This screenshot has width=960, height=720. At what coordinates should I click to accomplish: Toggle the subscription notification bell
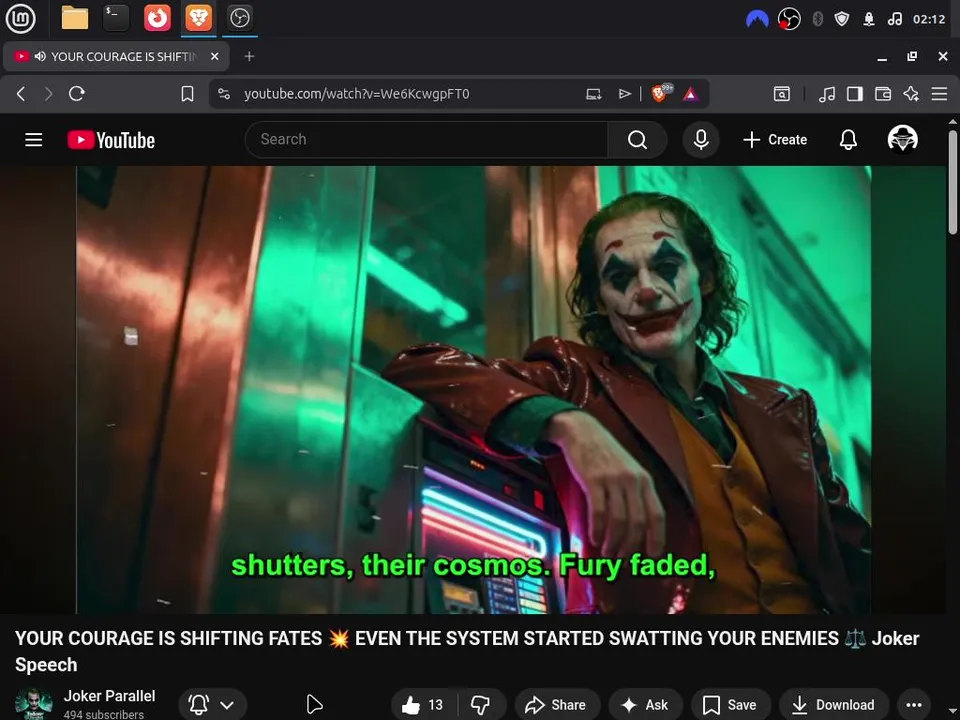198,705
